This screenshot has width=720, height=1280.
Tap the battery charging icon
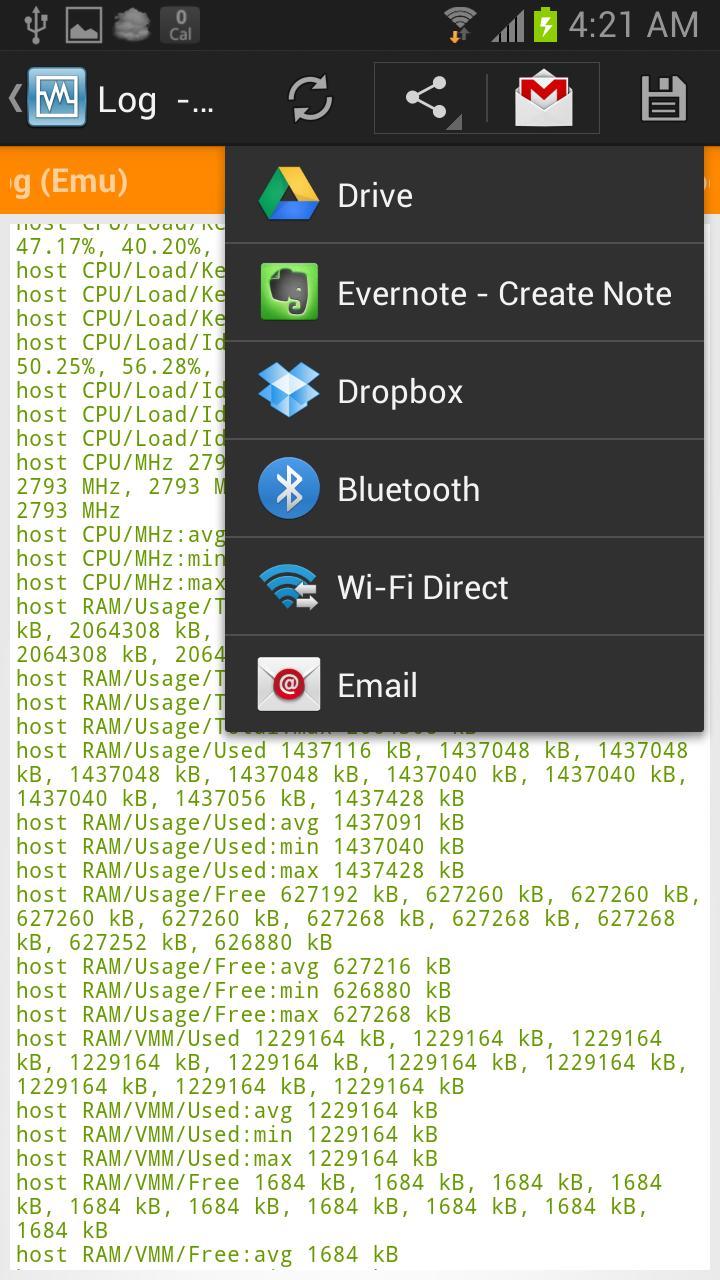pos(544,25)
